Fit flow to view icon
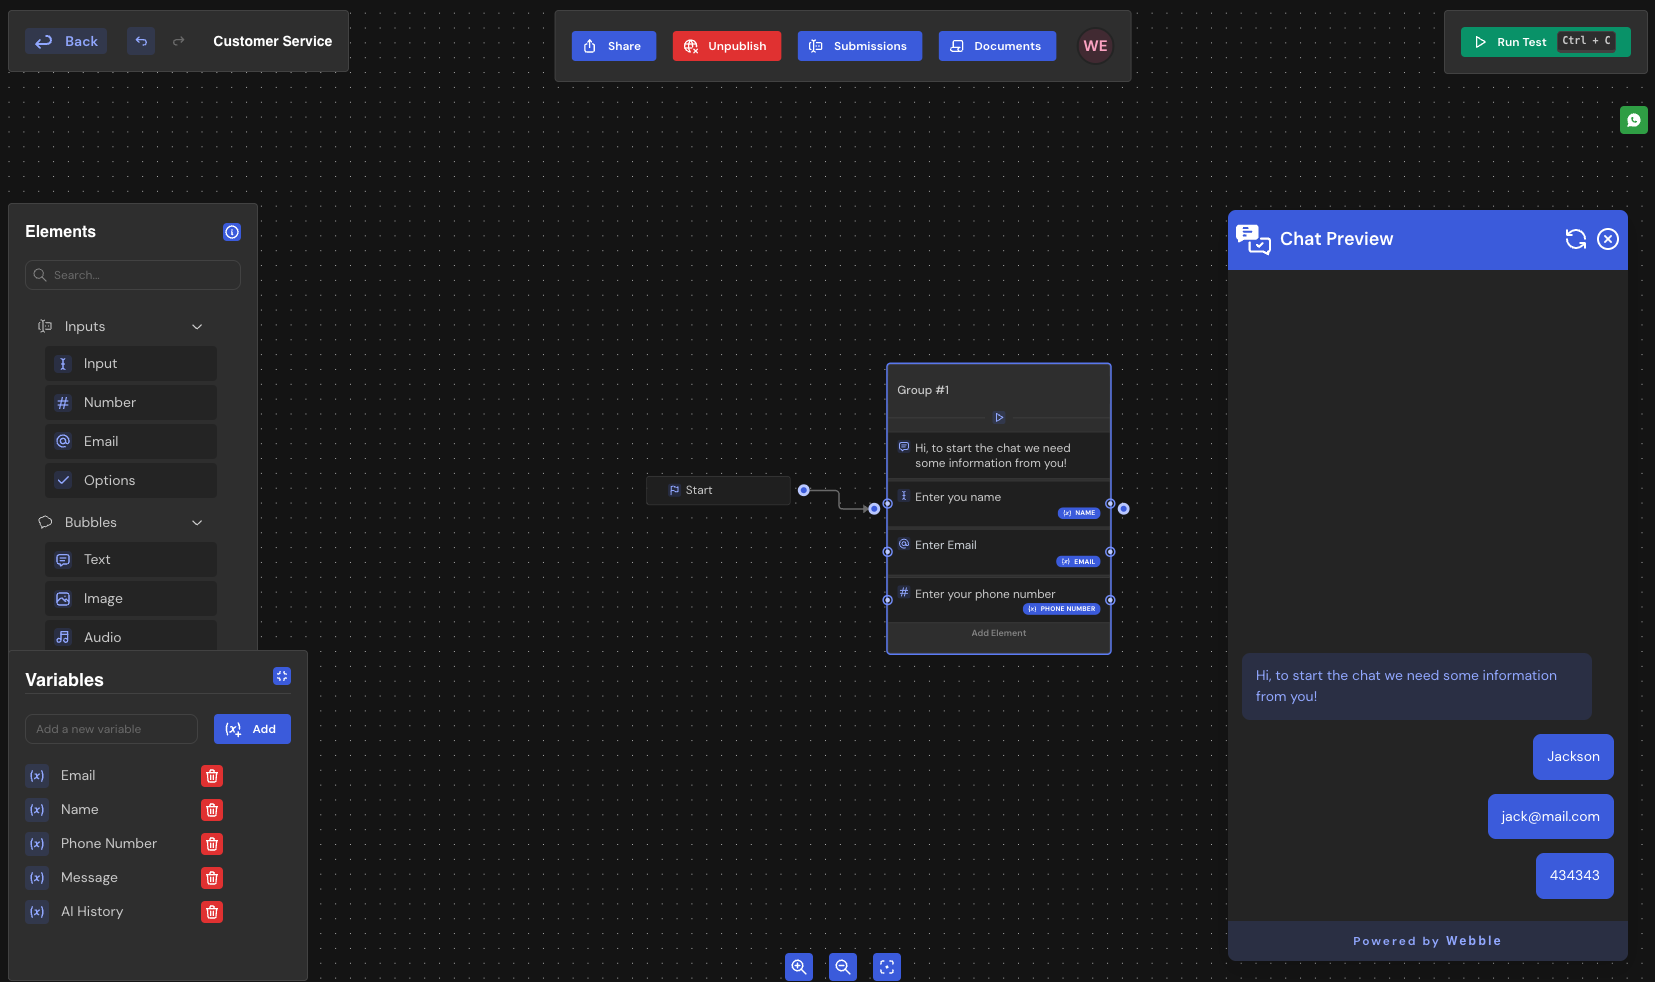Viewport: 1655px width, 982px height. tap(887, 967)
